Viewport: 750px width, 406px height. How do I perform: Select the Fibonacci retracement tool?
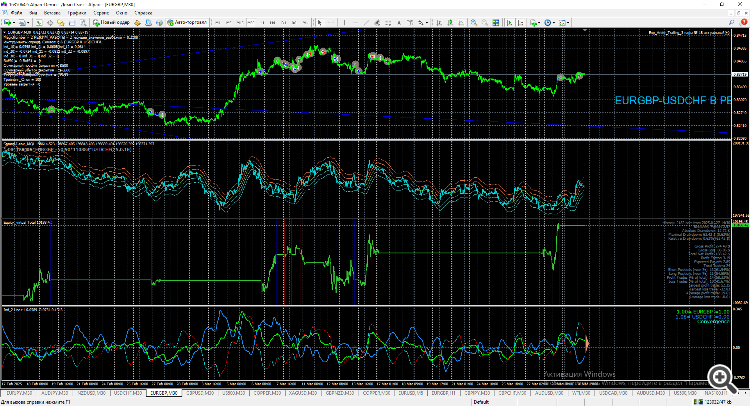coord(388,22)
